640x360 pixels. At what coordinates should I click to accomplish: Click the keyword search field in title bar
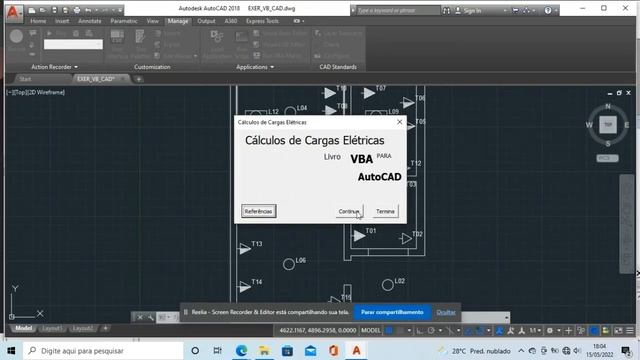pos(397,11)
